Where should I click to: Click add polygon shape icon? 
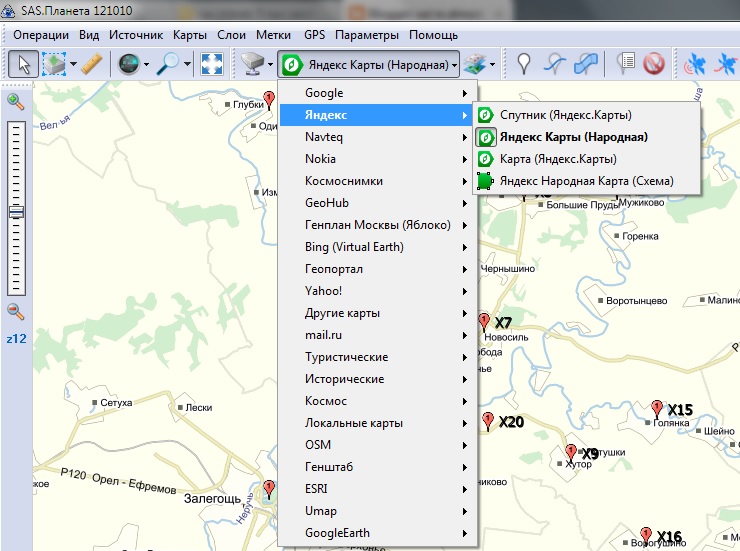coord(586,64)
